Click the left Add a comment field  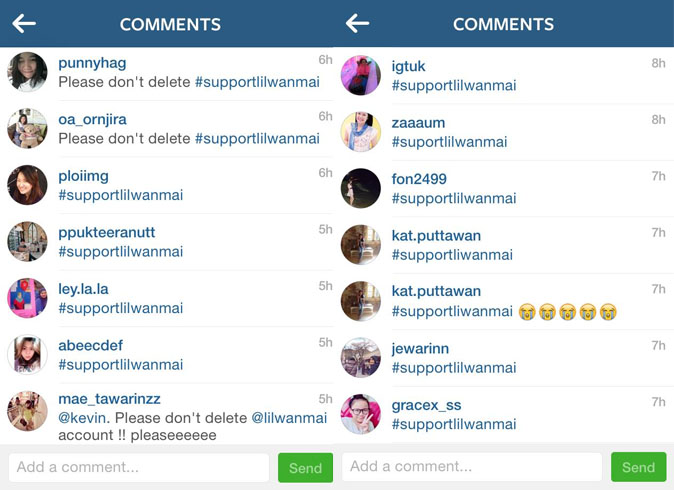coord(139,467)
